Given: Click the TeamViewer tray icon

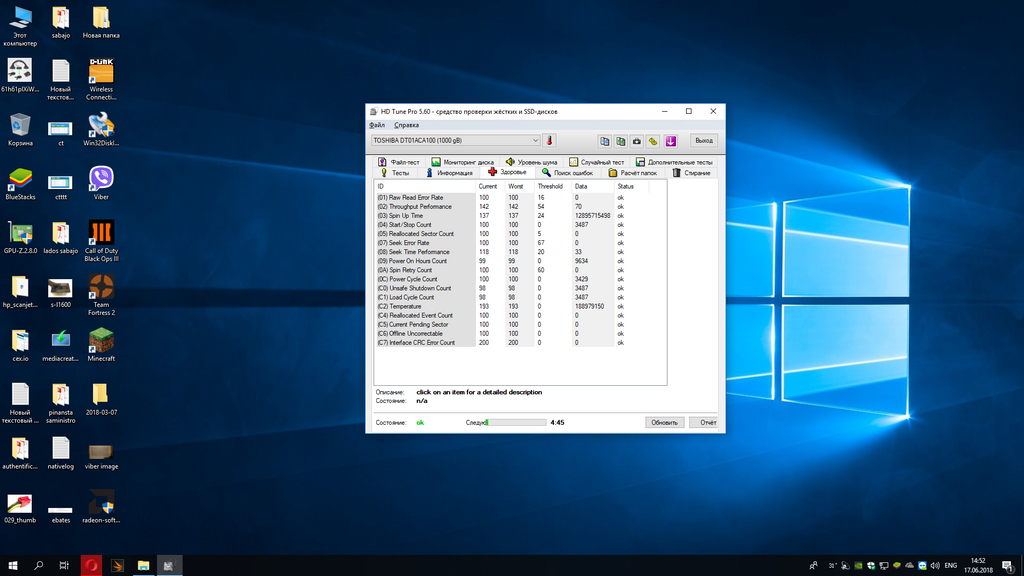Looking at the screenshot, I should (x=922, y=566).
